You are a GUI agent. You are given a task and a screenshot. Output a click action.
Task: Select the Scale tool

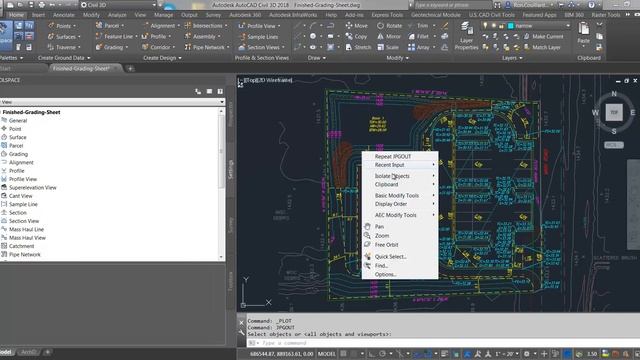tap(388, 47)
